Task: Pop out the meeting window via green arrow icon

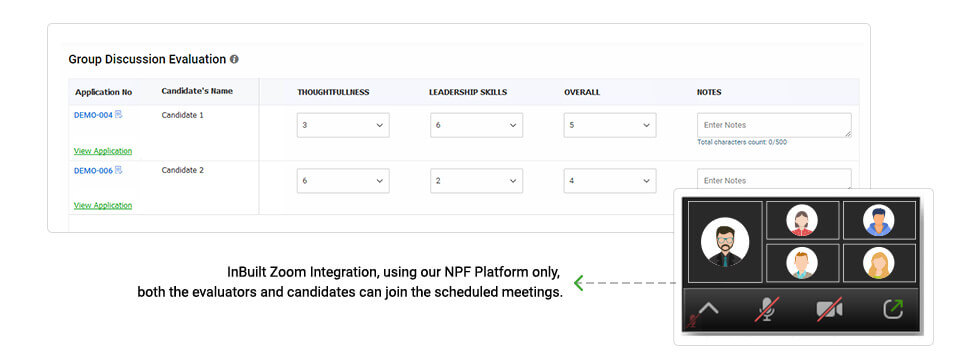Action: coord(893,309)
